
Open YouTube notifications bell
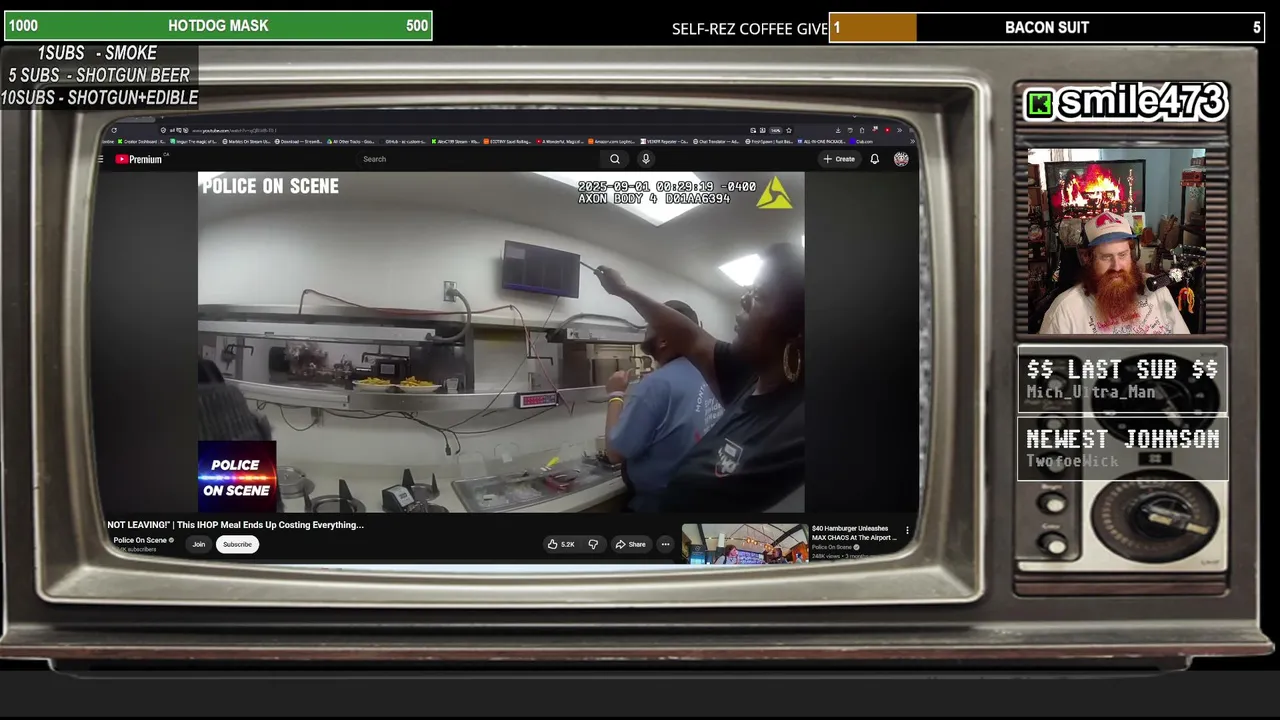[x=875, y=159]
